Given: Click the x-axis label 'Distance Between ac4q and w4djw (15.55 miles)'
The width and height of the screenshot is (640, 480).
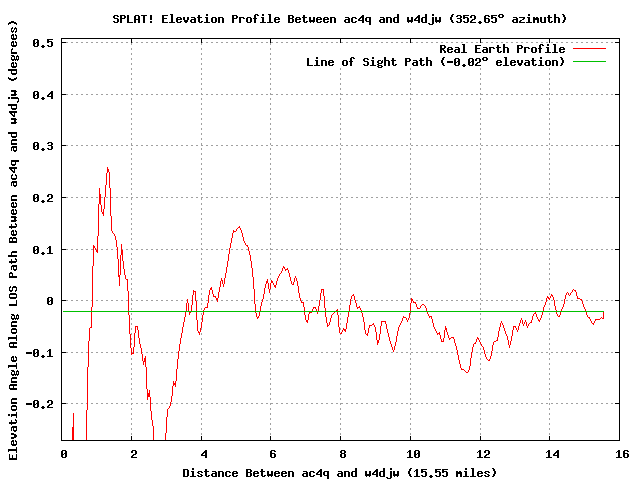Looking at the screenshot, I should [340, 473].
